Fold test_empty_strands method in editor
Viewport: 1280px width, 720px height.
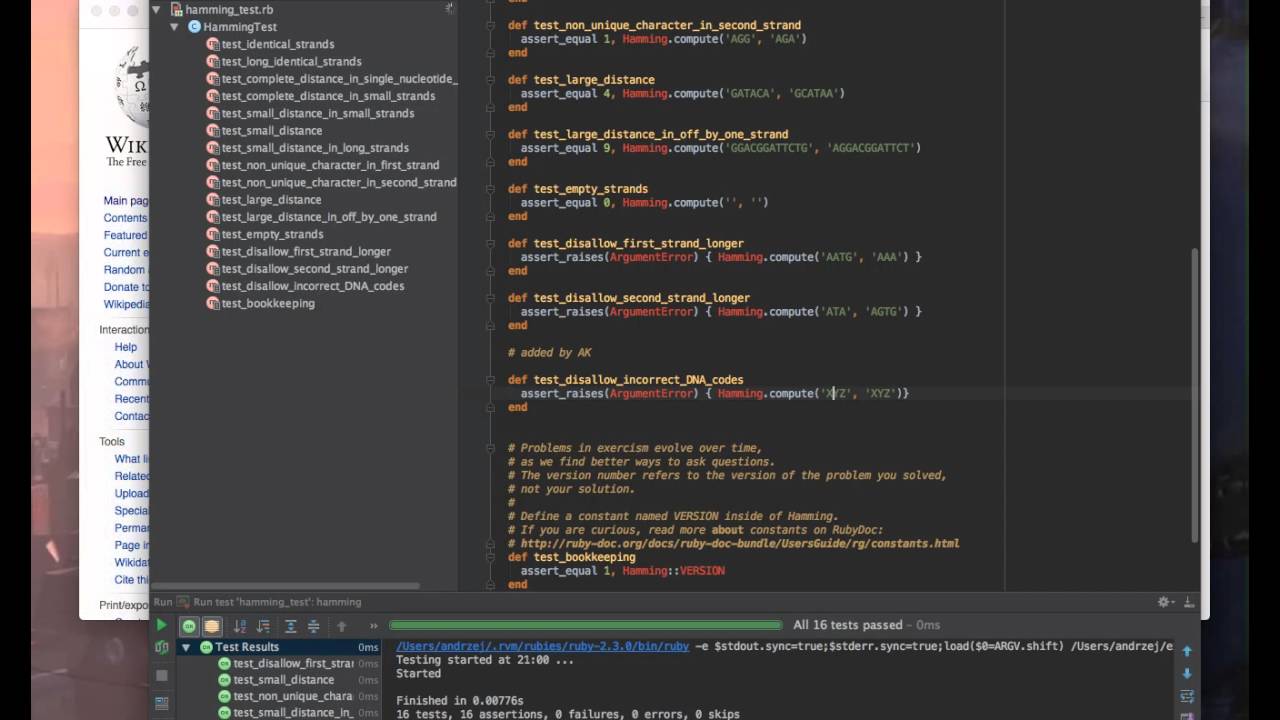pyautogui.click(x=491, y=189)
